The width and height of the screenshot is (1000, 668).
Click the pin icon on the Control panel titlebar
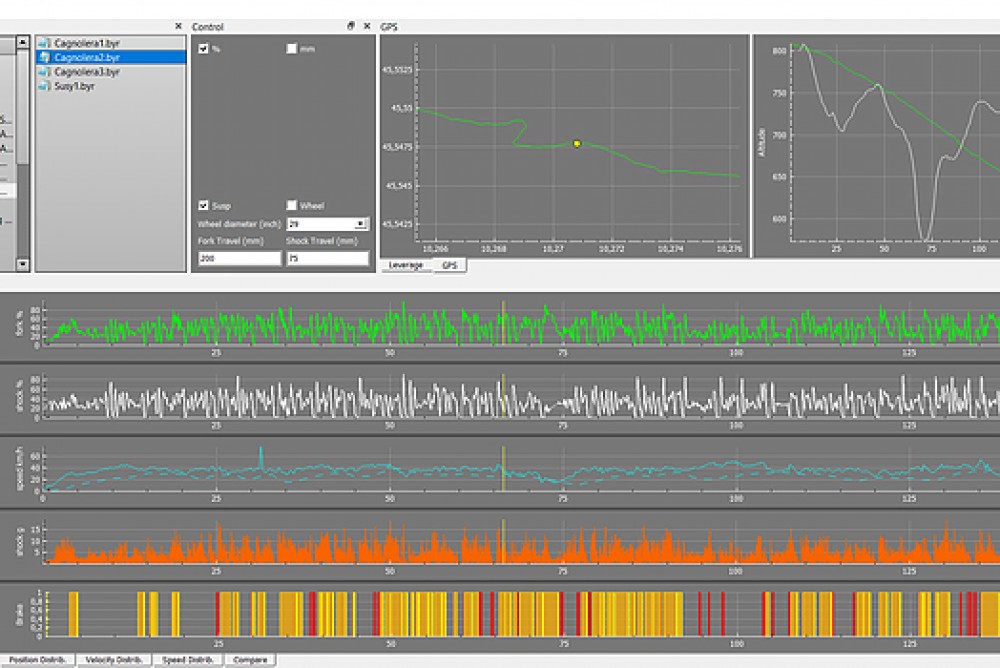(x=350, y=24)
